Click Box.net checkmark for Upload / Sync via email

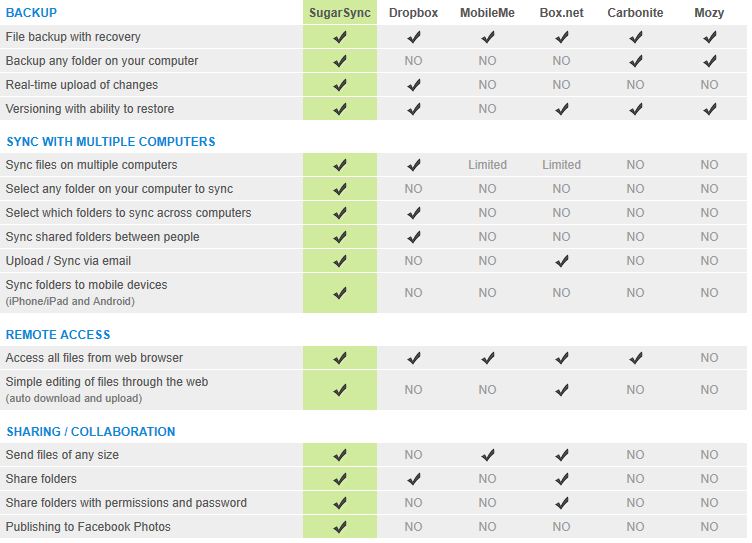(561, 261)
